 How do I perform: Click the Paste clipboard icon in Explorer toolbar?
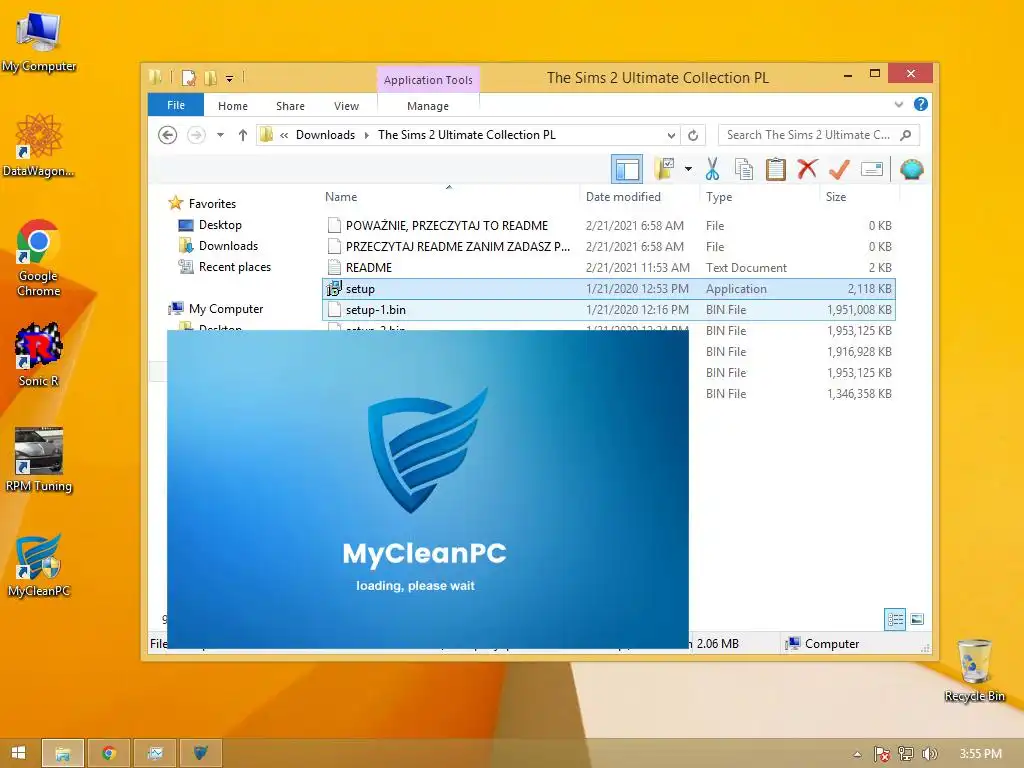pos(775,169)
